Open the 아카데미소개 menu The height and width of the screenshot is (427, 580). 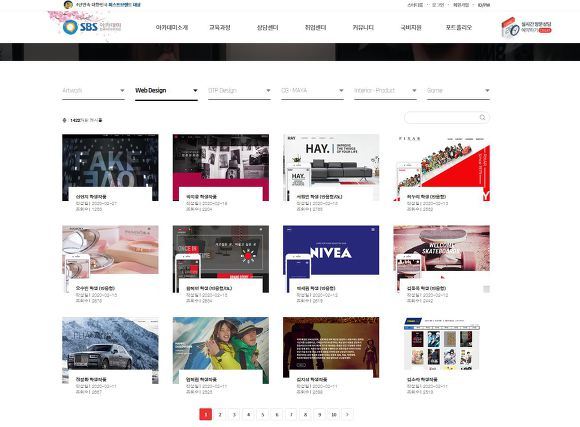[172, 27]
